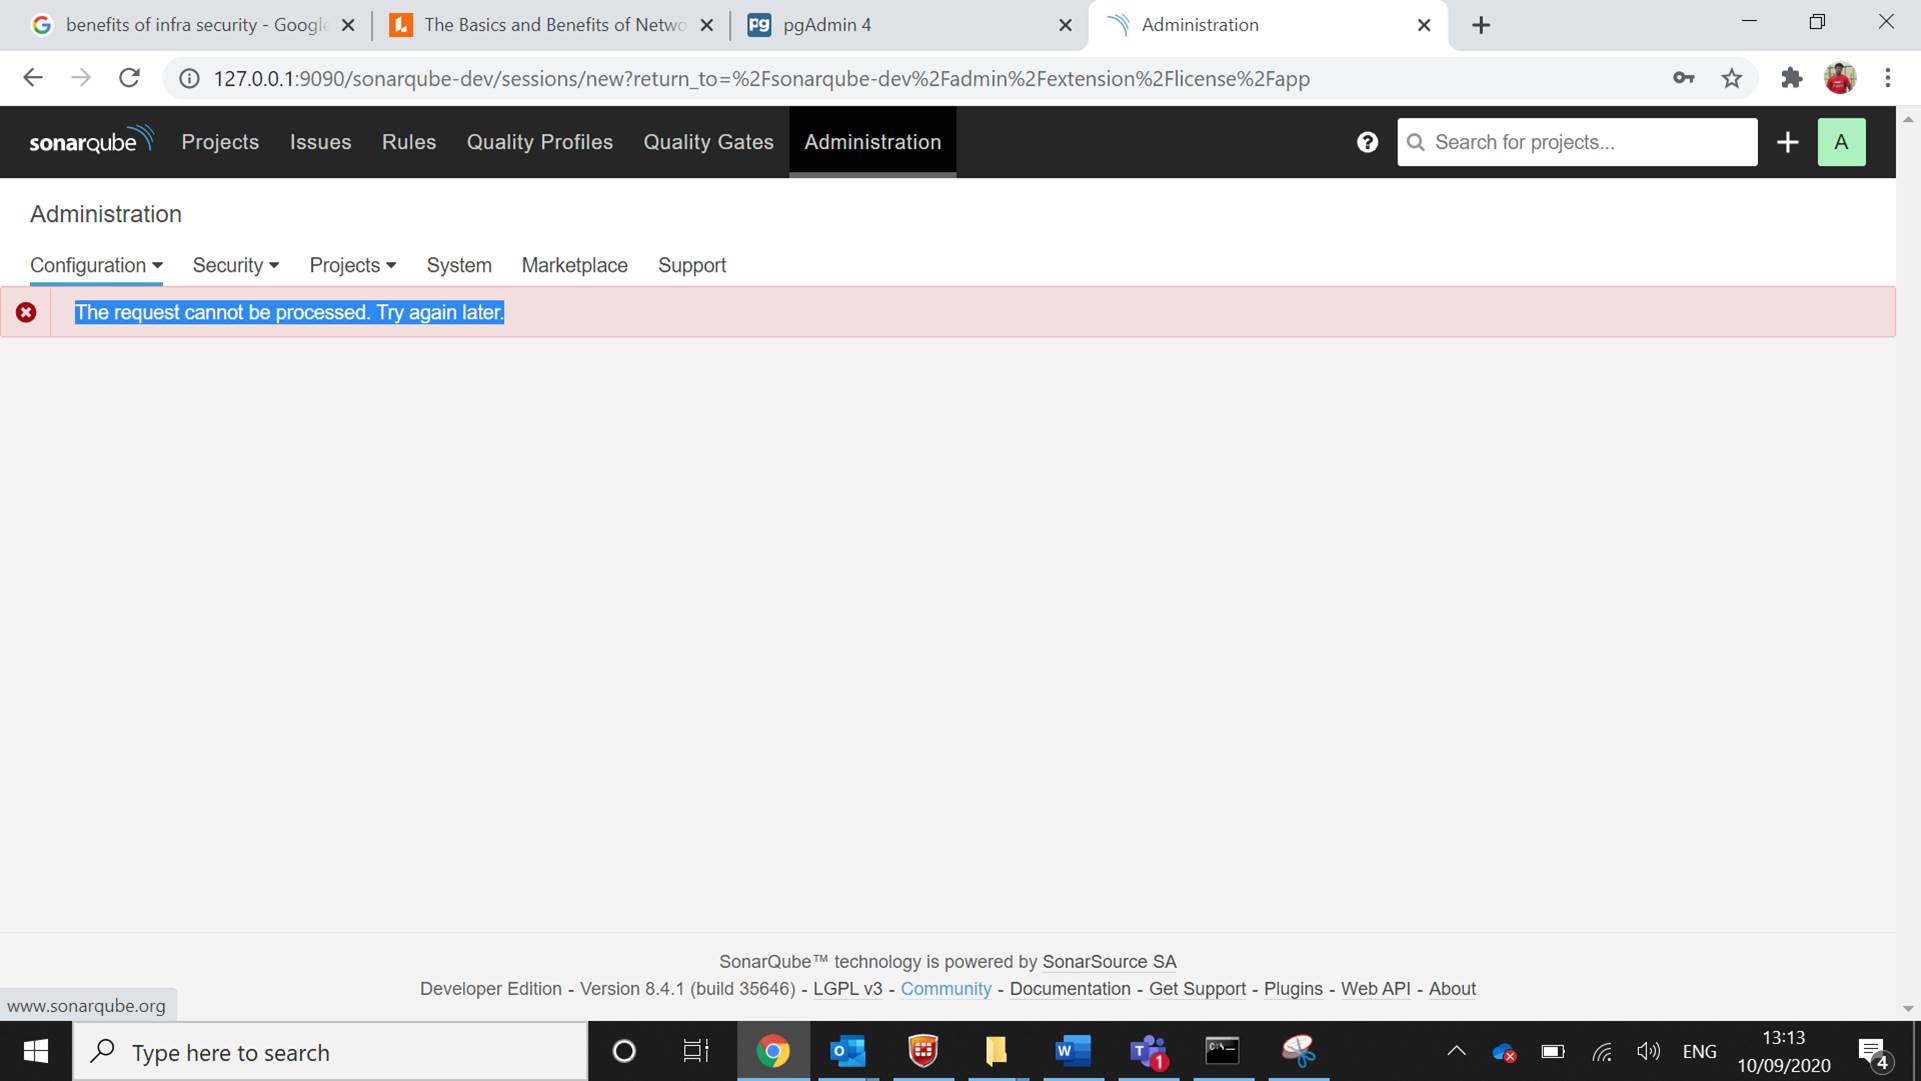This screenshot has width=1921, height=1081.
Task: Close the pgAdmin 4 tab
Action: [1065, 25]
